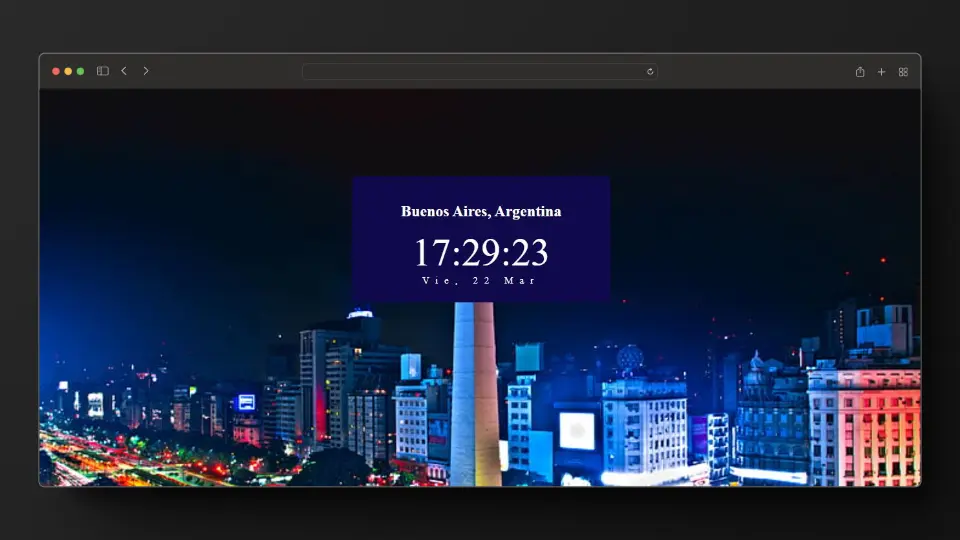Go back with the left chevron
Screen dimensions: 960x540
click(x=124, y=71)
